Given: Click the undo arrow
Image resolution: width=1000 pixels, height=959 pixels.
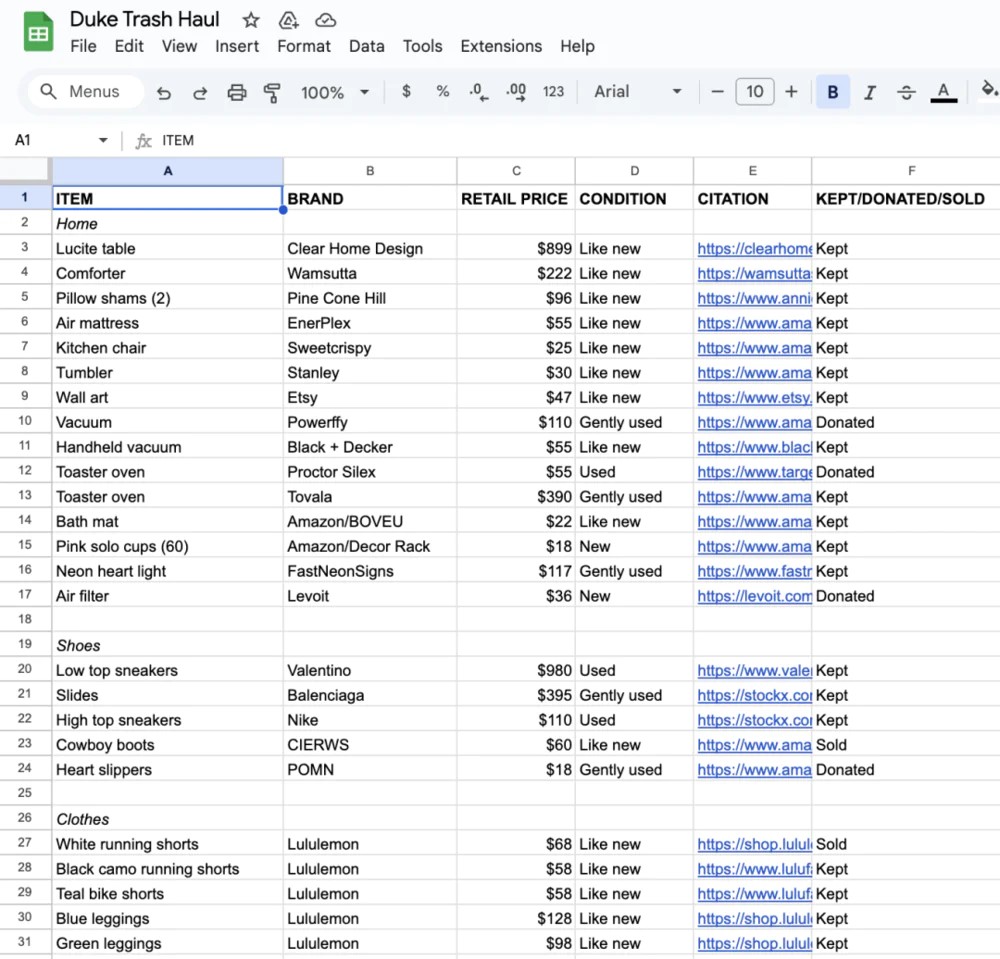Looking at the screenshot, I should [164, 92].
